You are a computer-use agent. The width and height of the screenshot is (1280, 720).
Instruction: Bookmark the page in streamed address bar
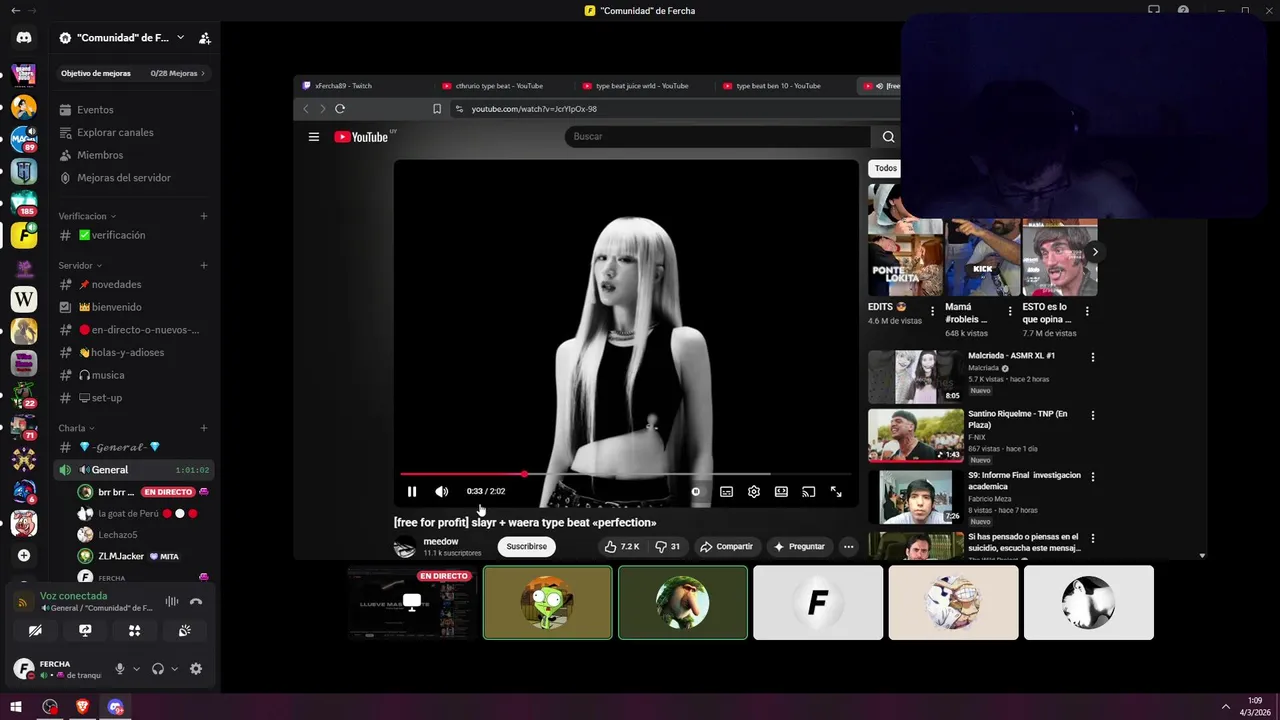coord(437,109)
